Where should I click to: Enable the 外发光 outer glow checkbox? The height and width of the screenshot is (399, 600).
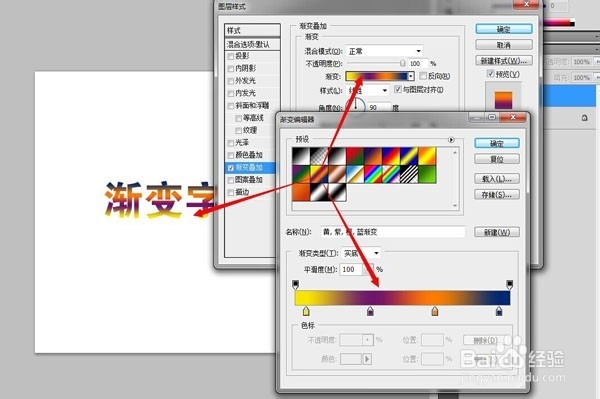coord(231,81)
